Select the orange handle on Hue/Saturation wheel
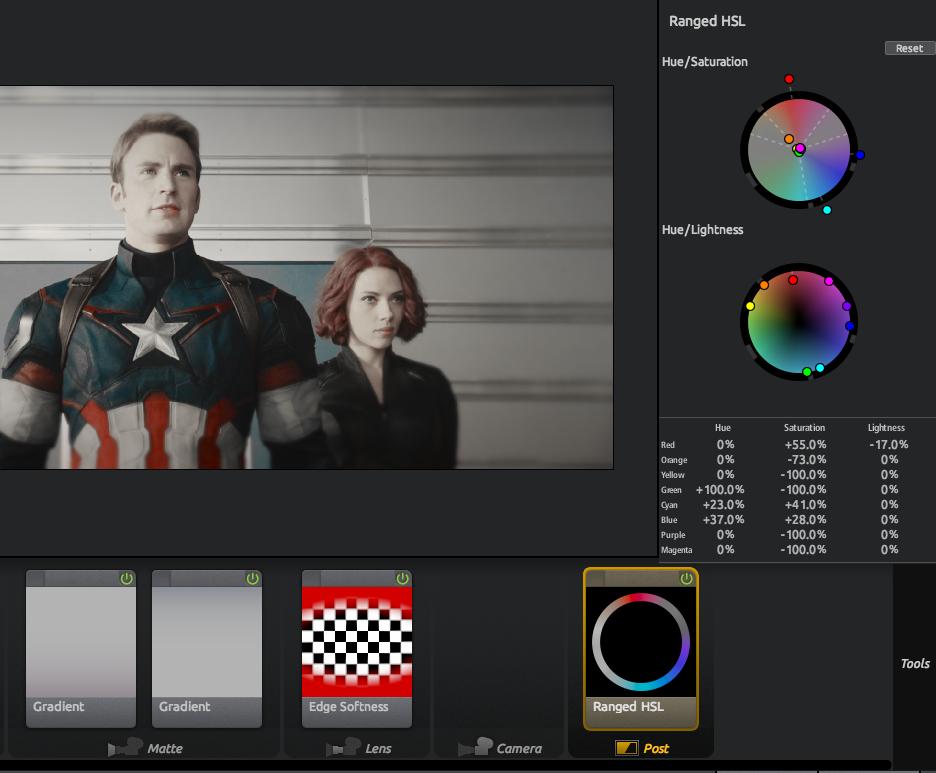This screenshot has width=936, height=773. pyautogui.click(x=789, y=139)
